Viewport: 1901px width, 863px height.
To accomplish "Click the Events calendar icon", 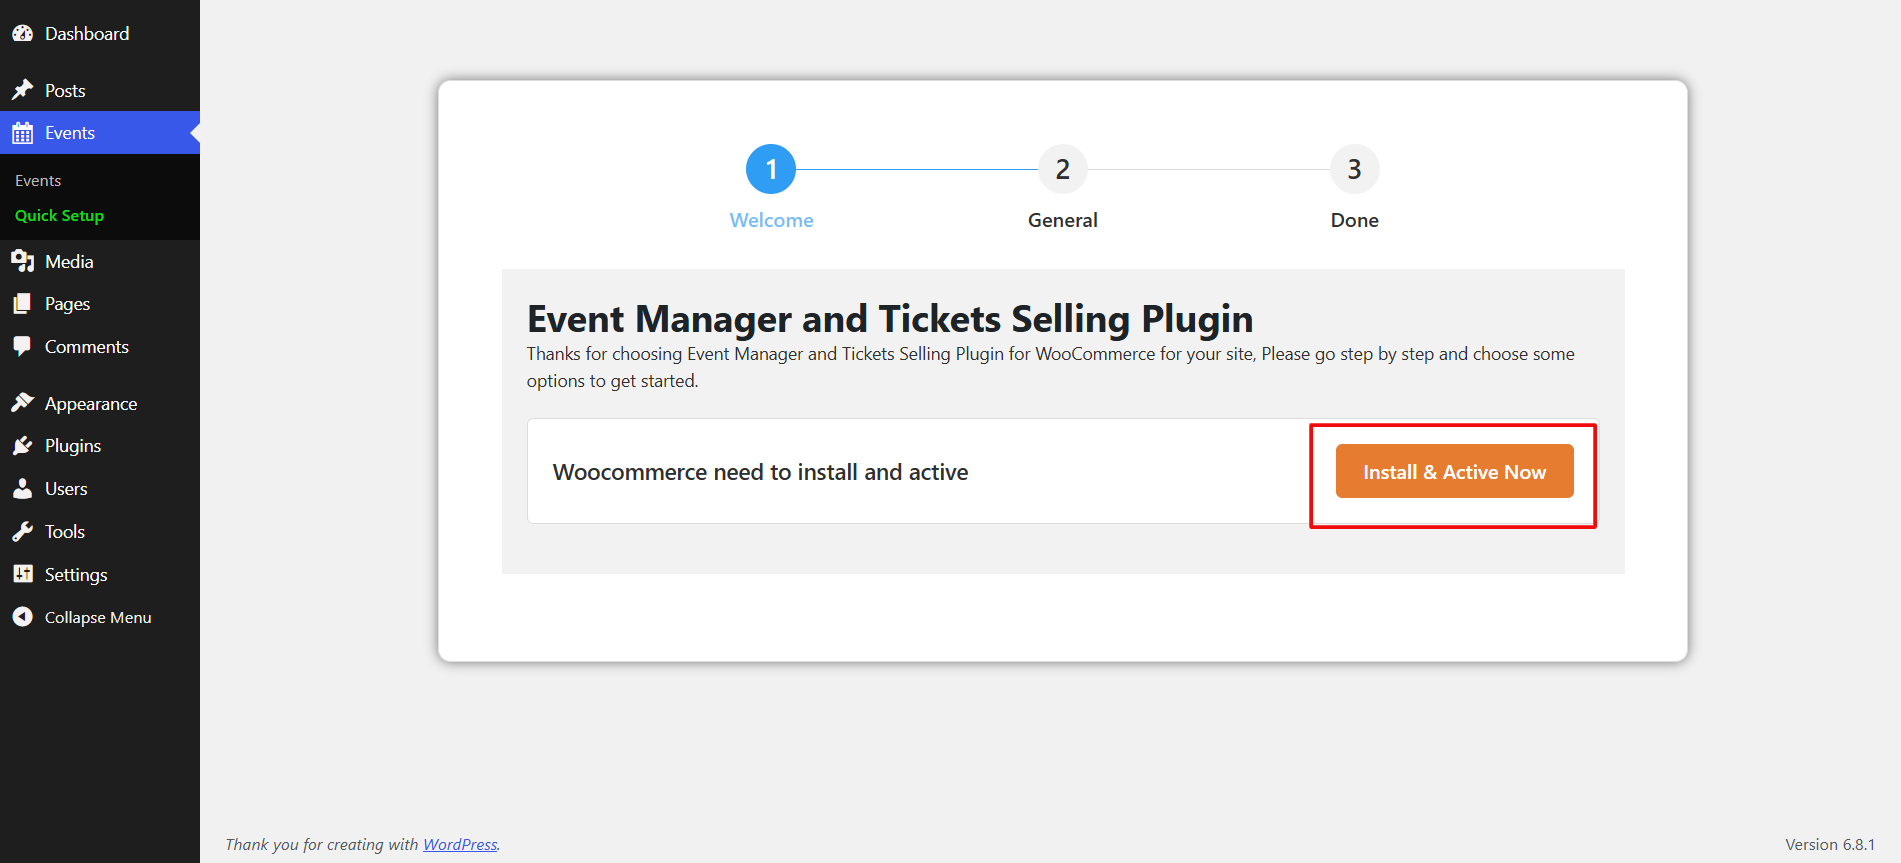I will tap(22, 133).
